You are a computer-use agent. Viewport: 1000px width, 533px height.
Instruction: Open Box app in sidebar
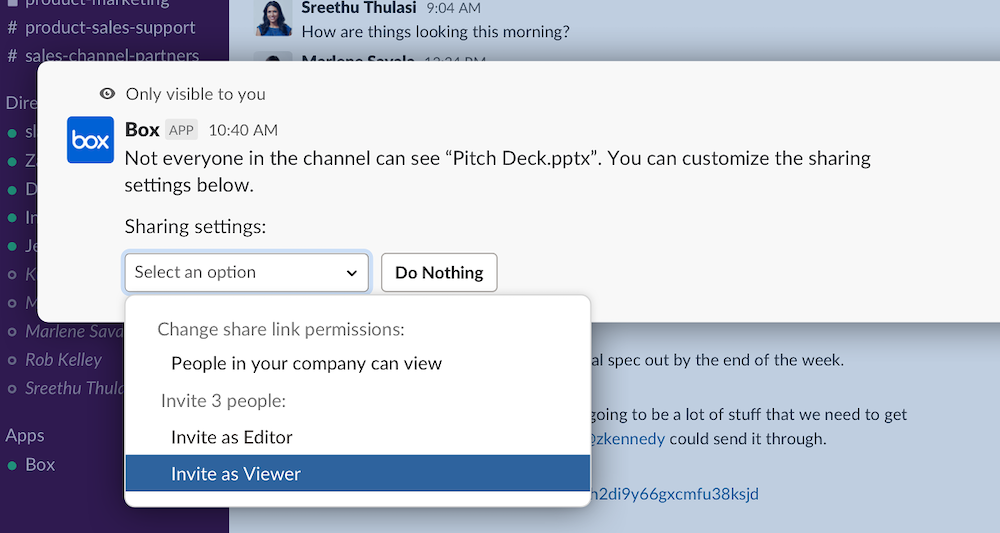tap(40, 465)
